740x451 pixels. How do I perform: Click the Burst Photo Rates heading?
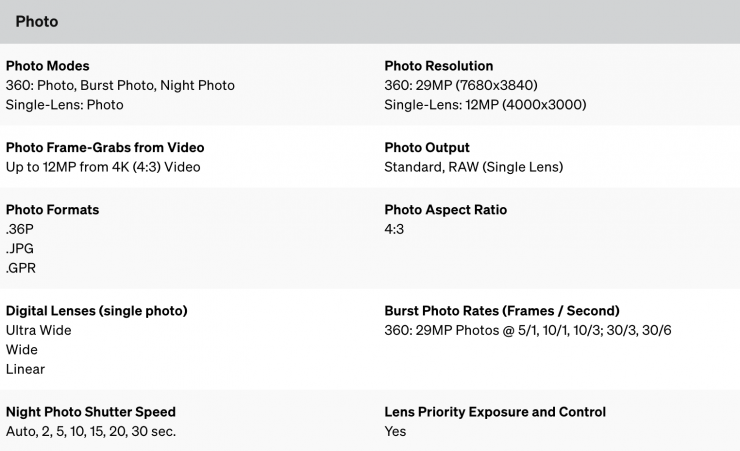502,311
